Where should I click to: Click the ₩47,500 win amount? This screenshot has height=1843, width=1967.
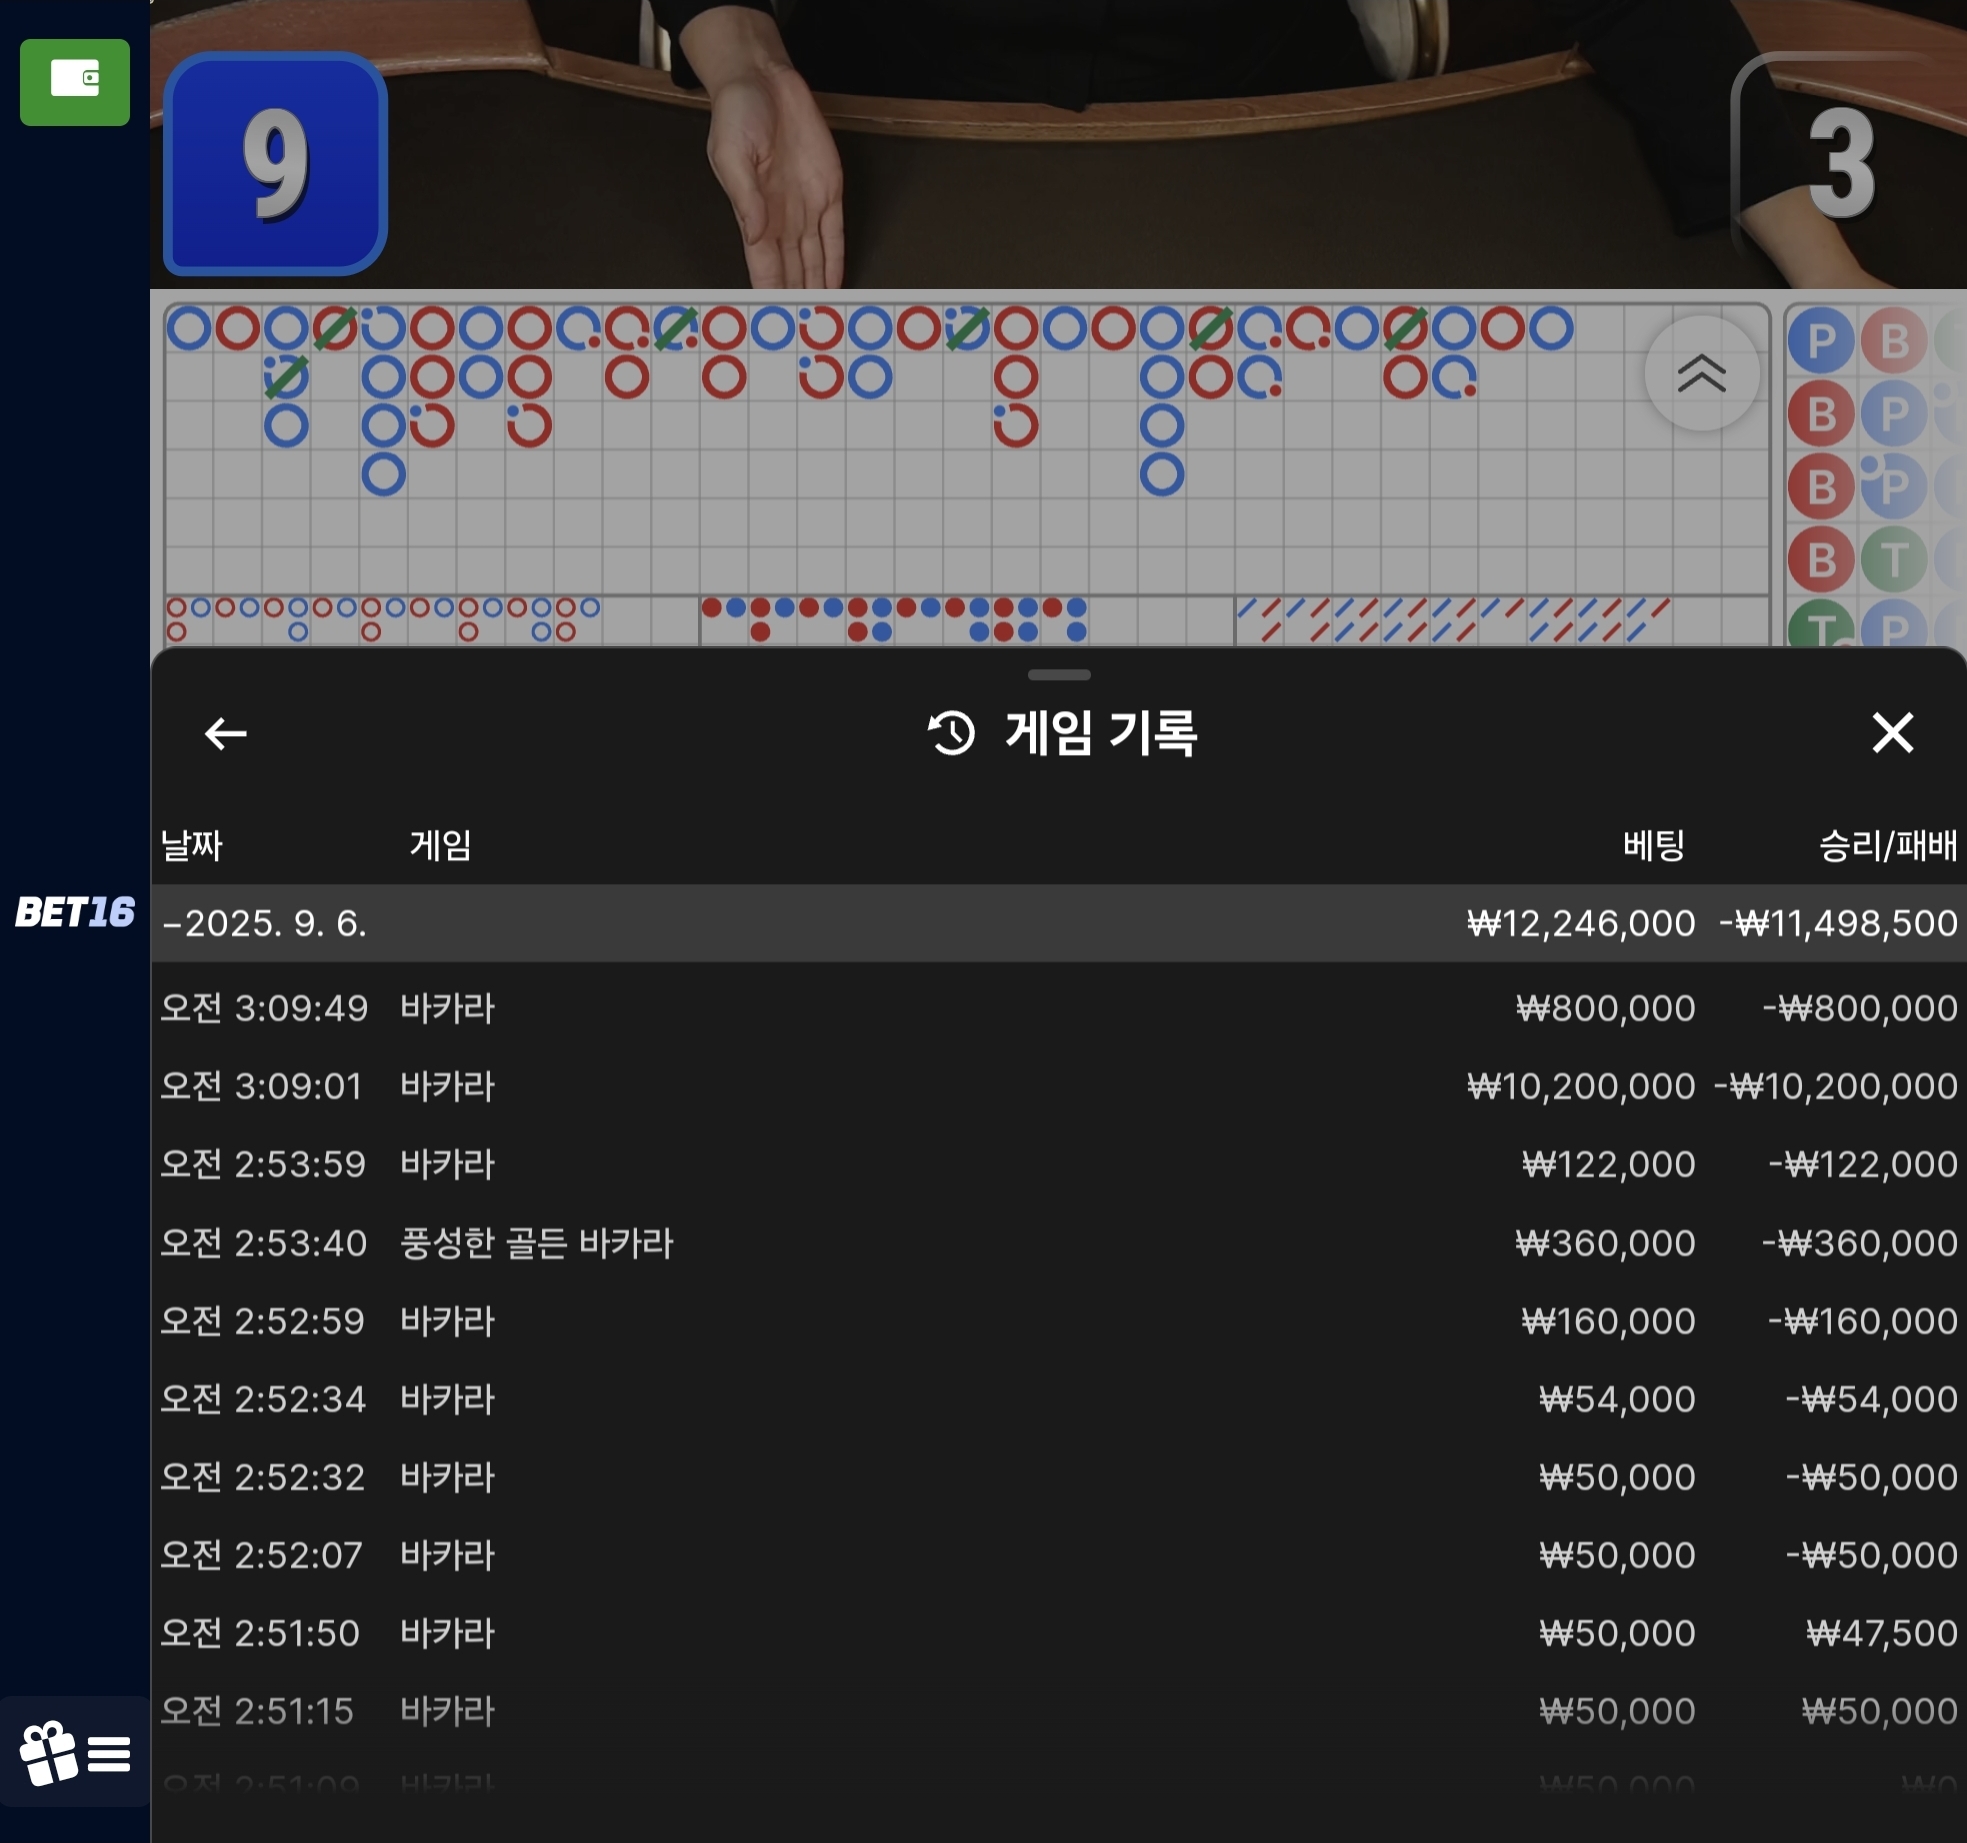[1882, 1633]
